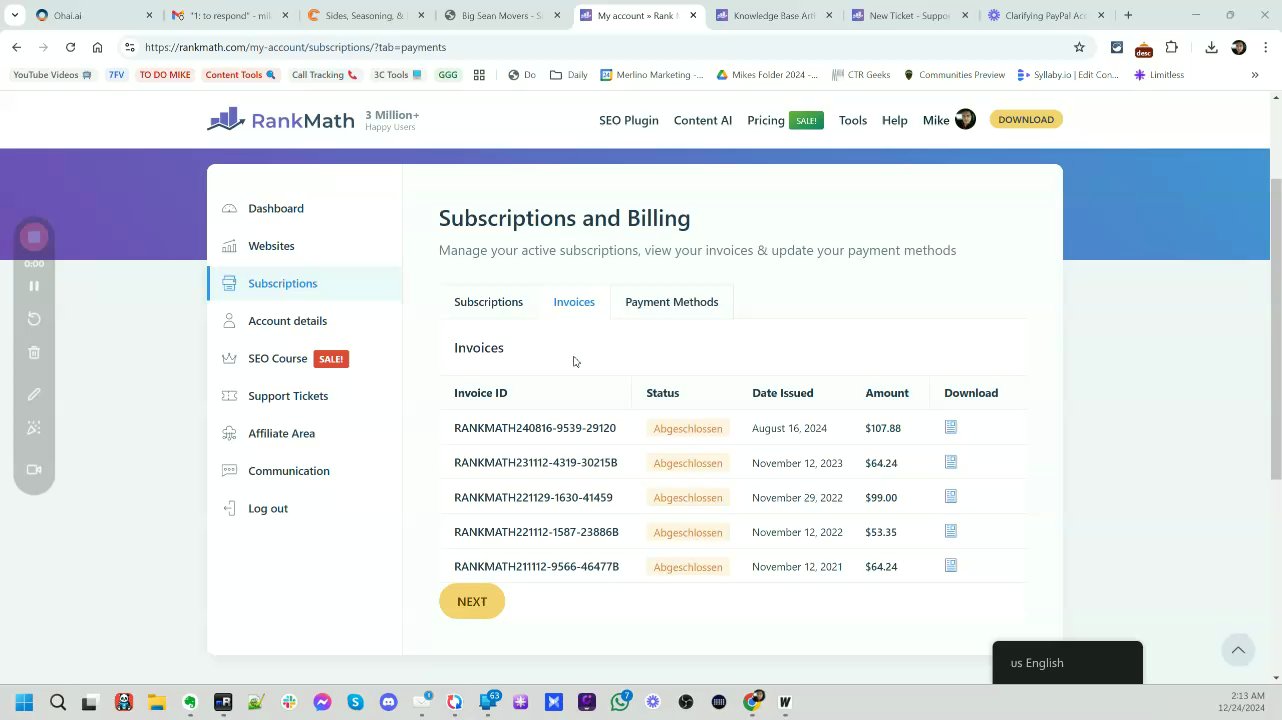Toggle recorder confetti effects icon
The height and width of the screenshot is (720, 1282).
[x=34, y=428]
